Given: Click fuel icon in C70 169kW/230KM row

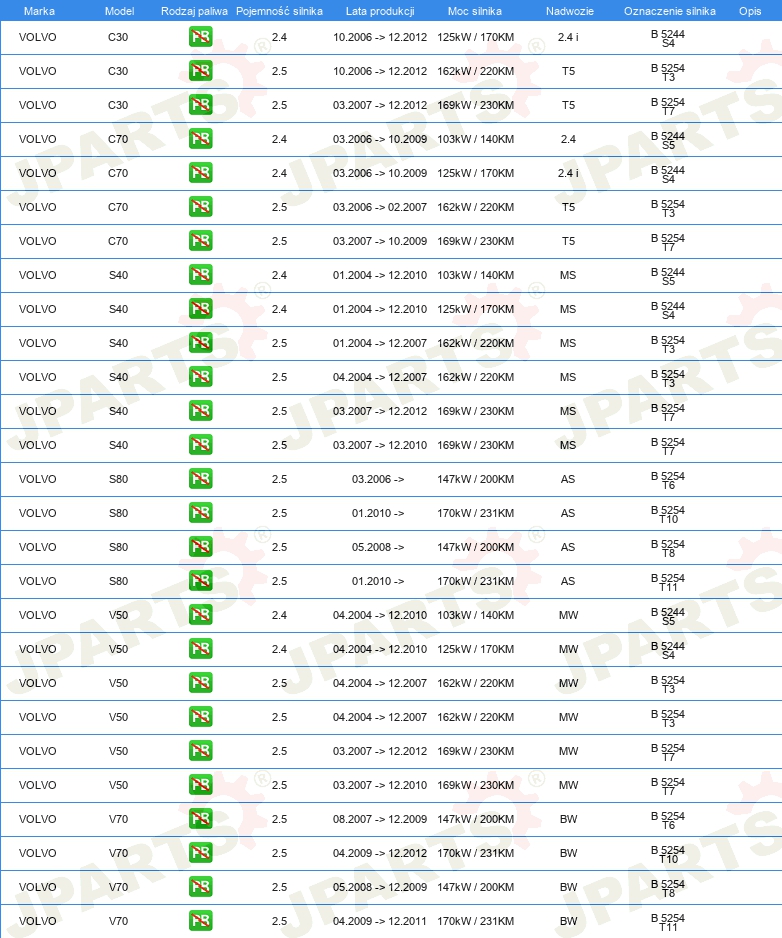Looking at the screenshot, I should 200,241.
